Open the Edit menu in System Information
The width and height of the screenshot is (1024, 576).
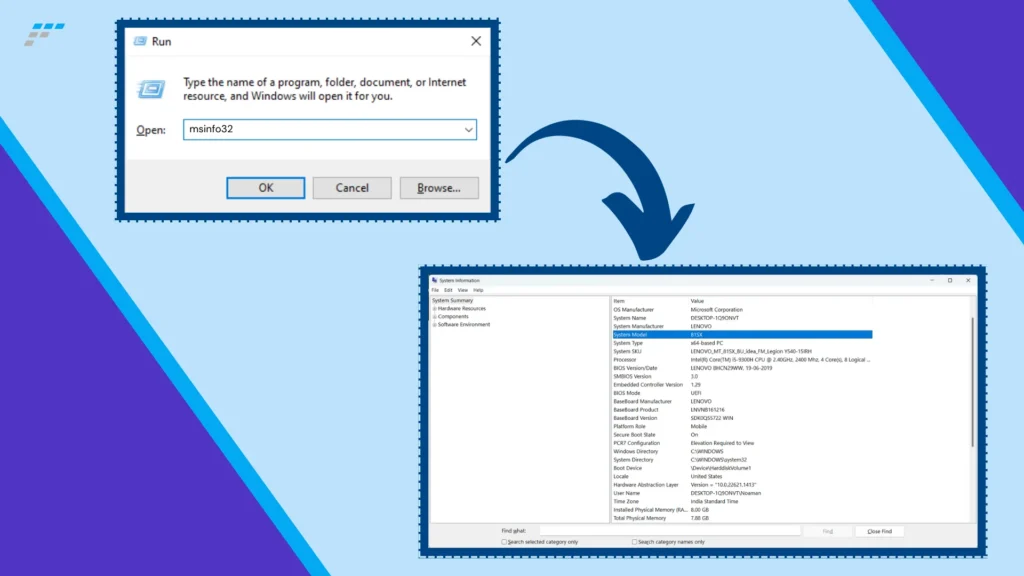click(448, 290)
